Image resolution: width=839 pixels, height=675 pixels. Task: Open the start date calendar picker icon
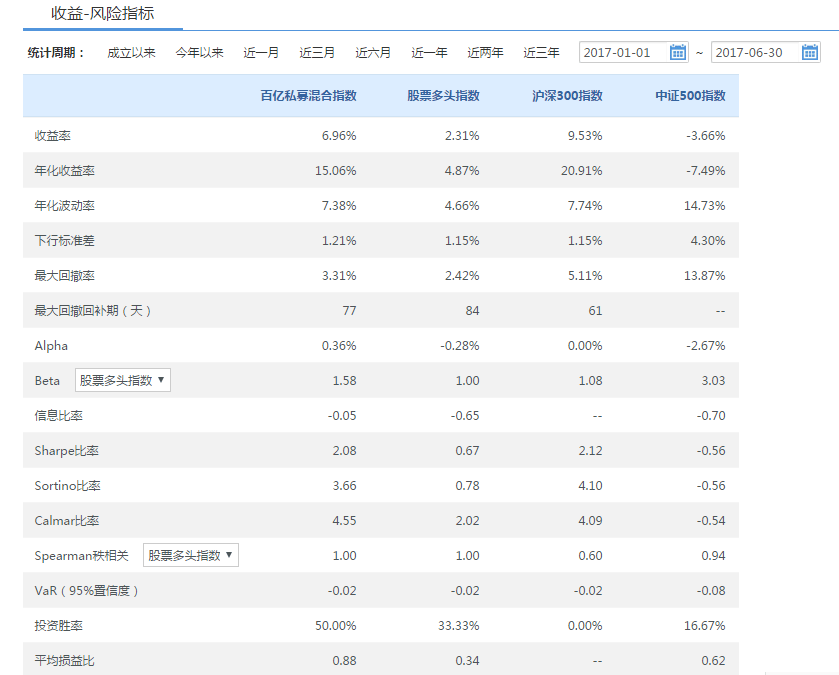point(677,52)
